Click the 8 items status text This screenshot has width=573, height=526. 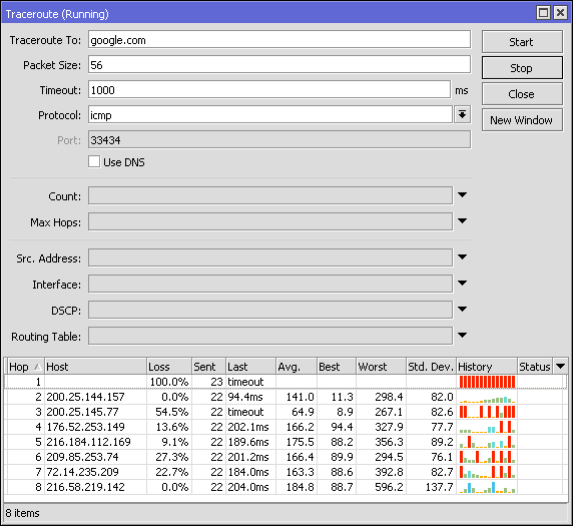click(x=22, y=513)
